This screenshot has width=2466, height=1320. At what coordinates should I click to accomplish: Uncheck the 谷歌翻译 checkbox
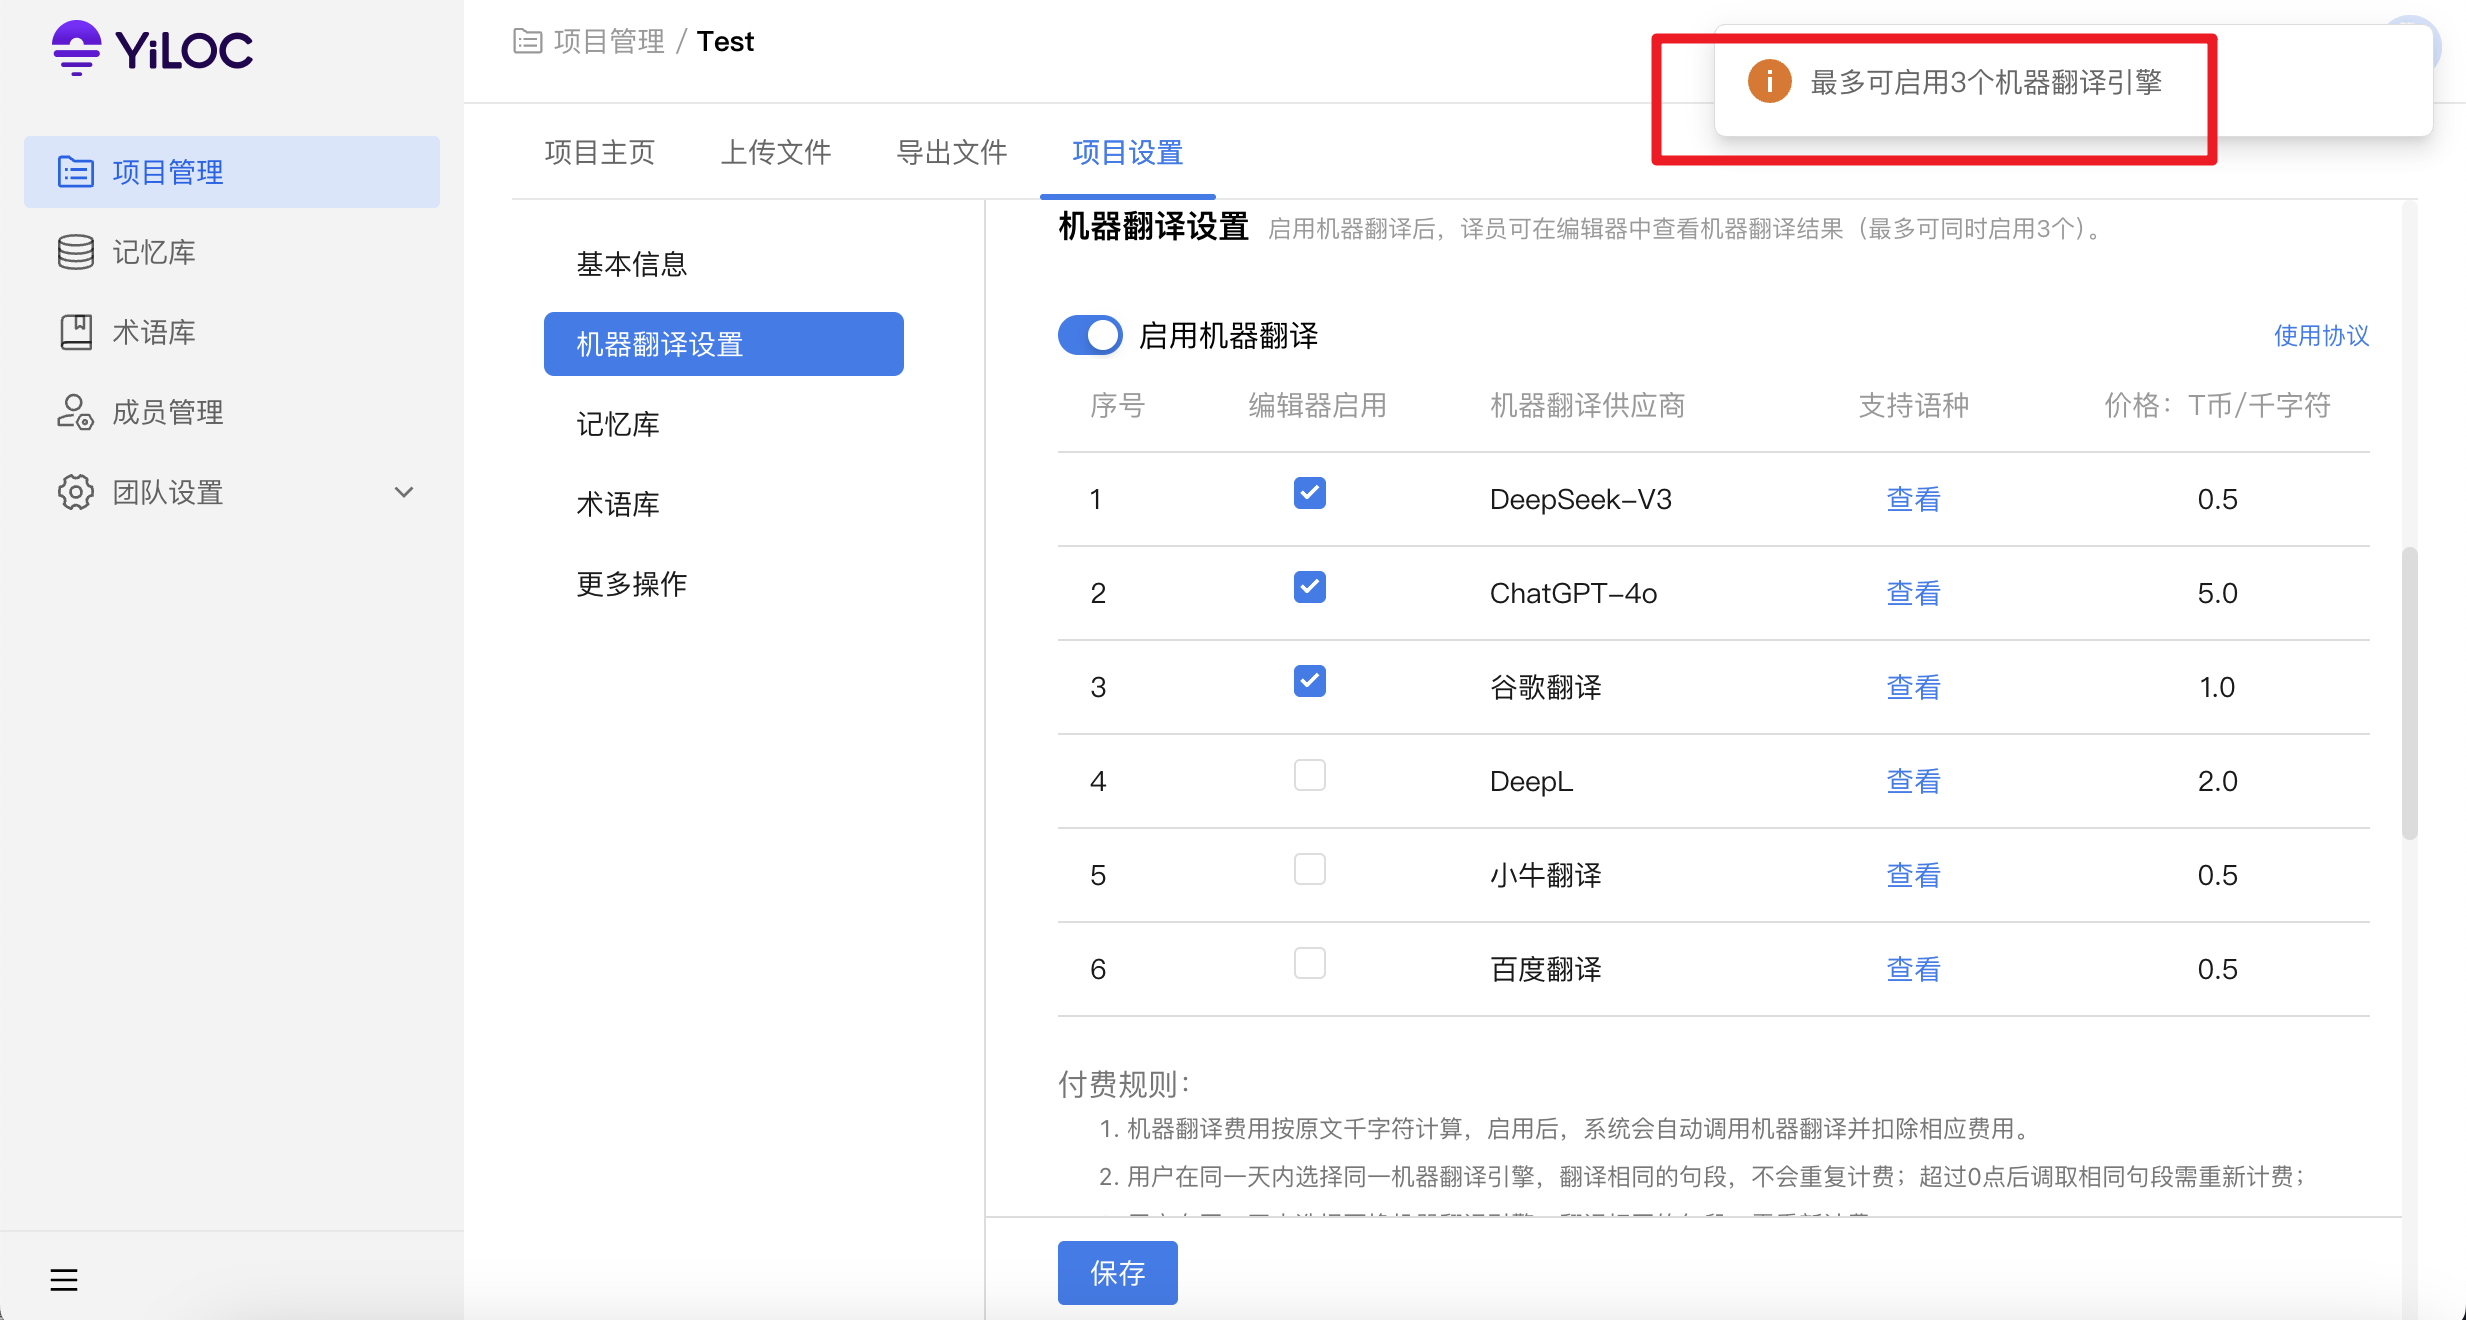point(1310,681)
